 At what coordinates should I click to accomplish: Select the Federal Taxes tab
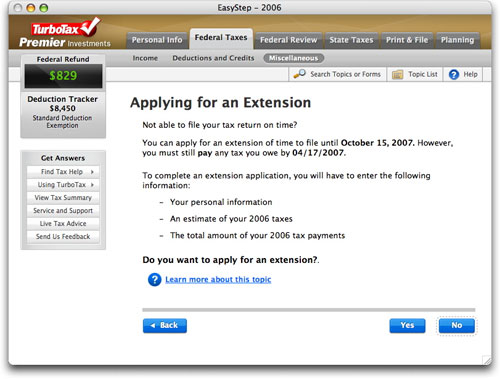click(221, 38)
